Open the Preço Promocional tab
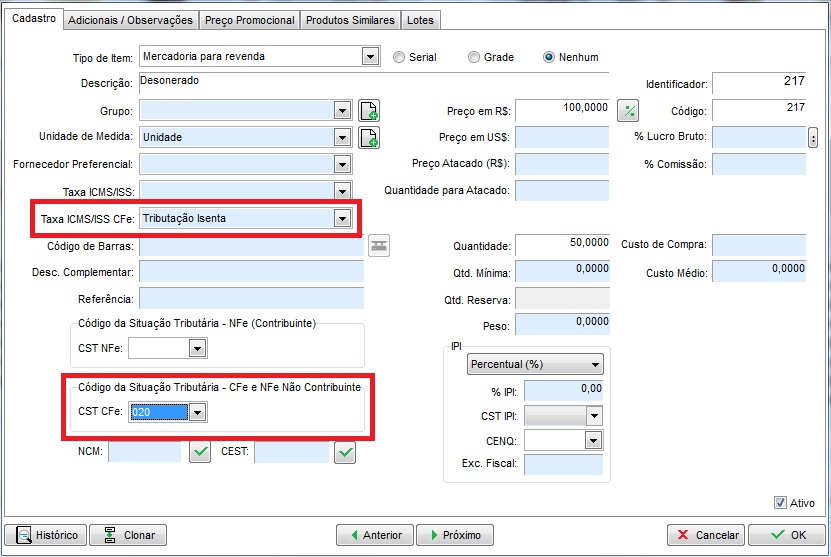This screenshot has height=557, width=831. click(250, 20)
